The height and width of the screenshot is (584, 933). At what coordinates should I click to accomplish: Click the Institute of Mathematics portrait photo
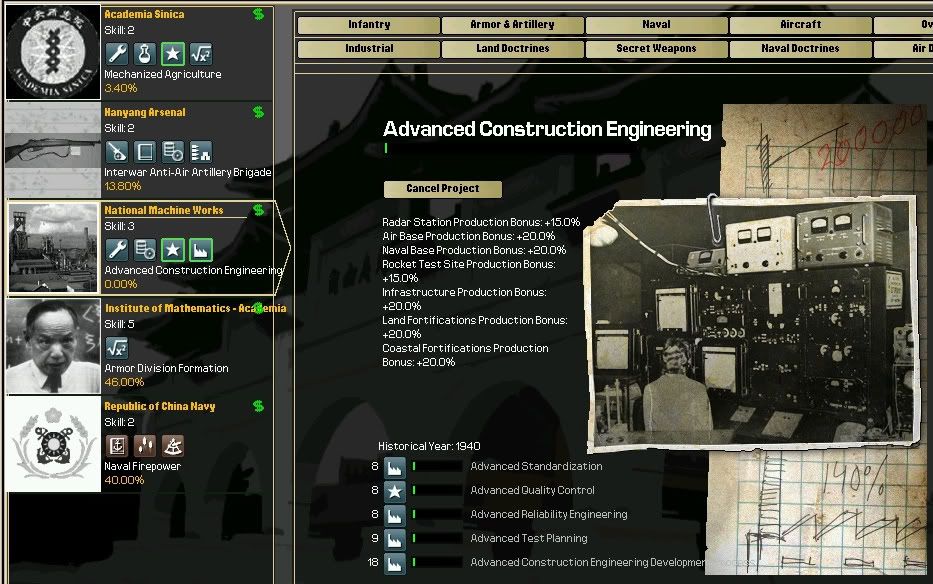pyautogui.click(x=54, y=347)
